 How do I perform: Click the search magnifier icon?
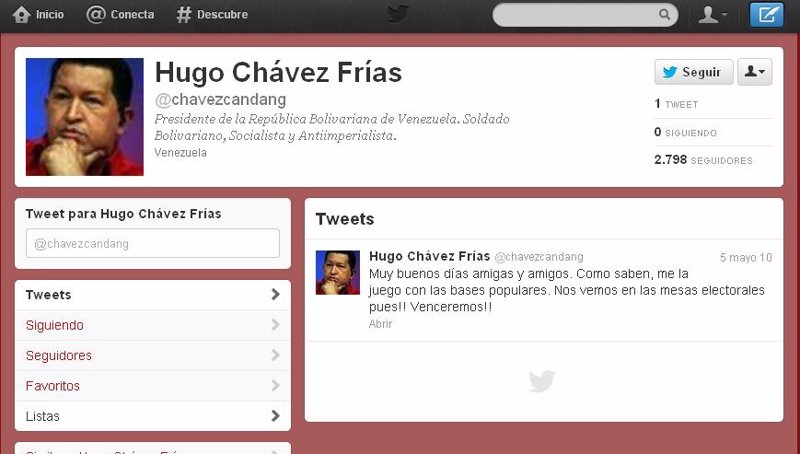[x=664, y=14]
